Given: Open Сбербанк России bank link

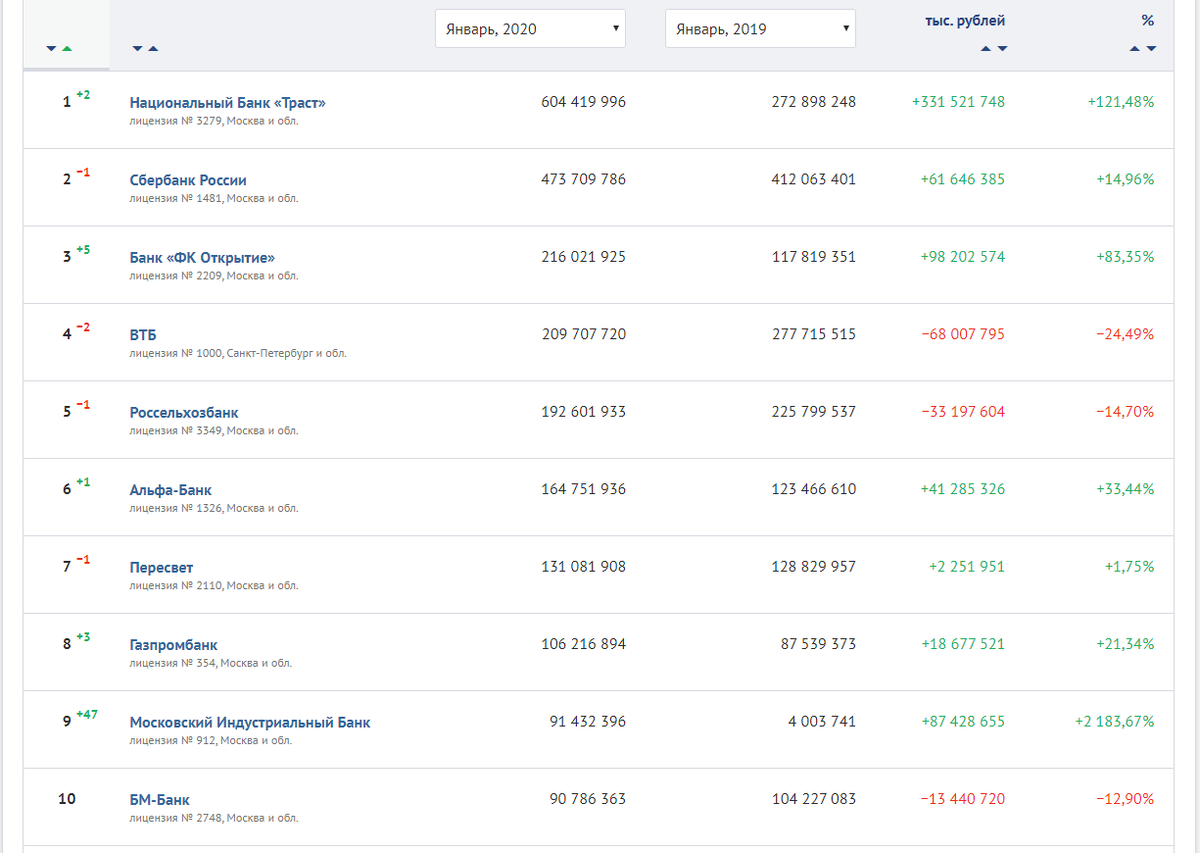Looking at the screenshot, I should coord(188,180).
